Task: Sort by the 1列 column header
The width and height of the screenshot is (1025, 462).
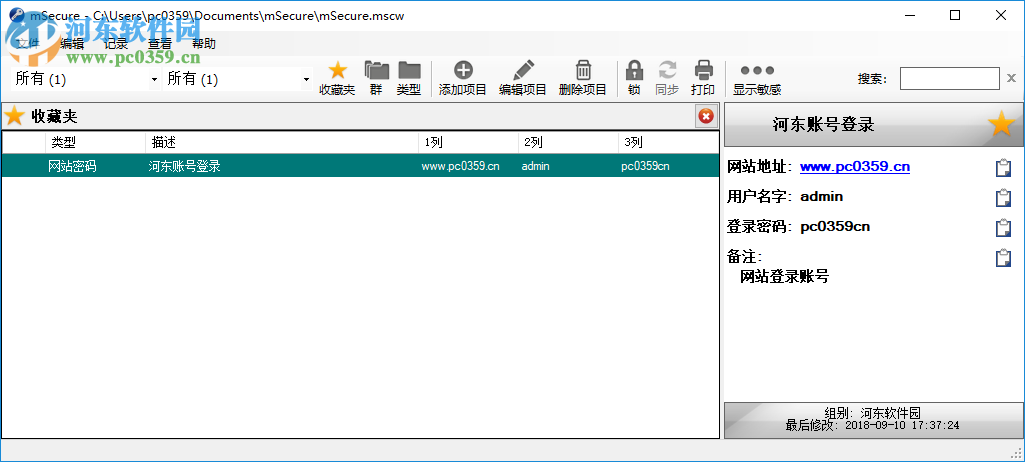Action: coord(469,142)
